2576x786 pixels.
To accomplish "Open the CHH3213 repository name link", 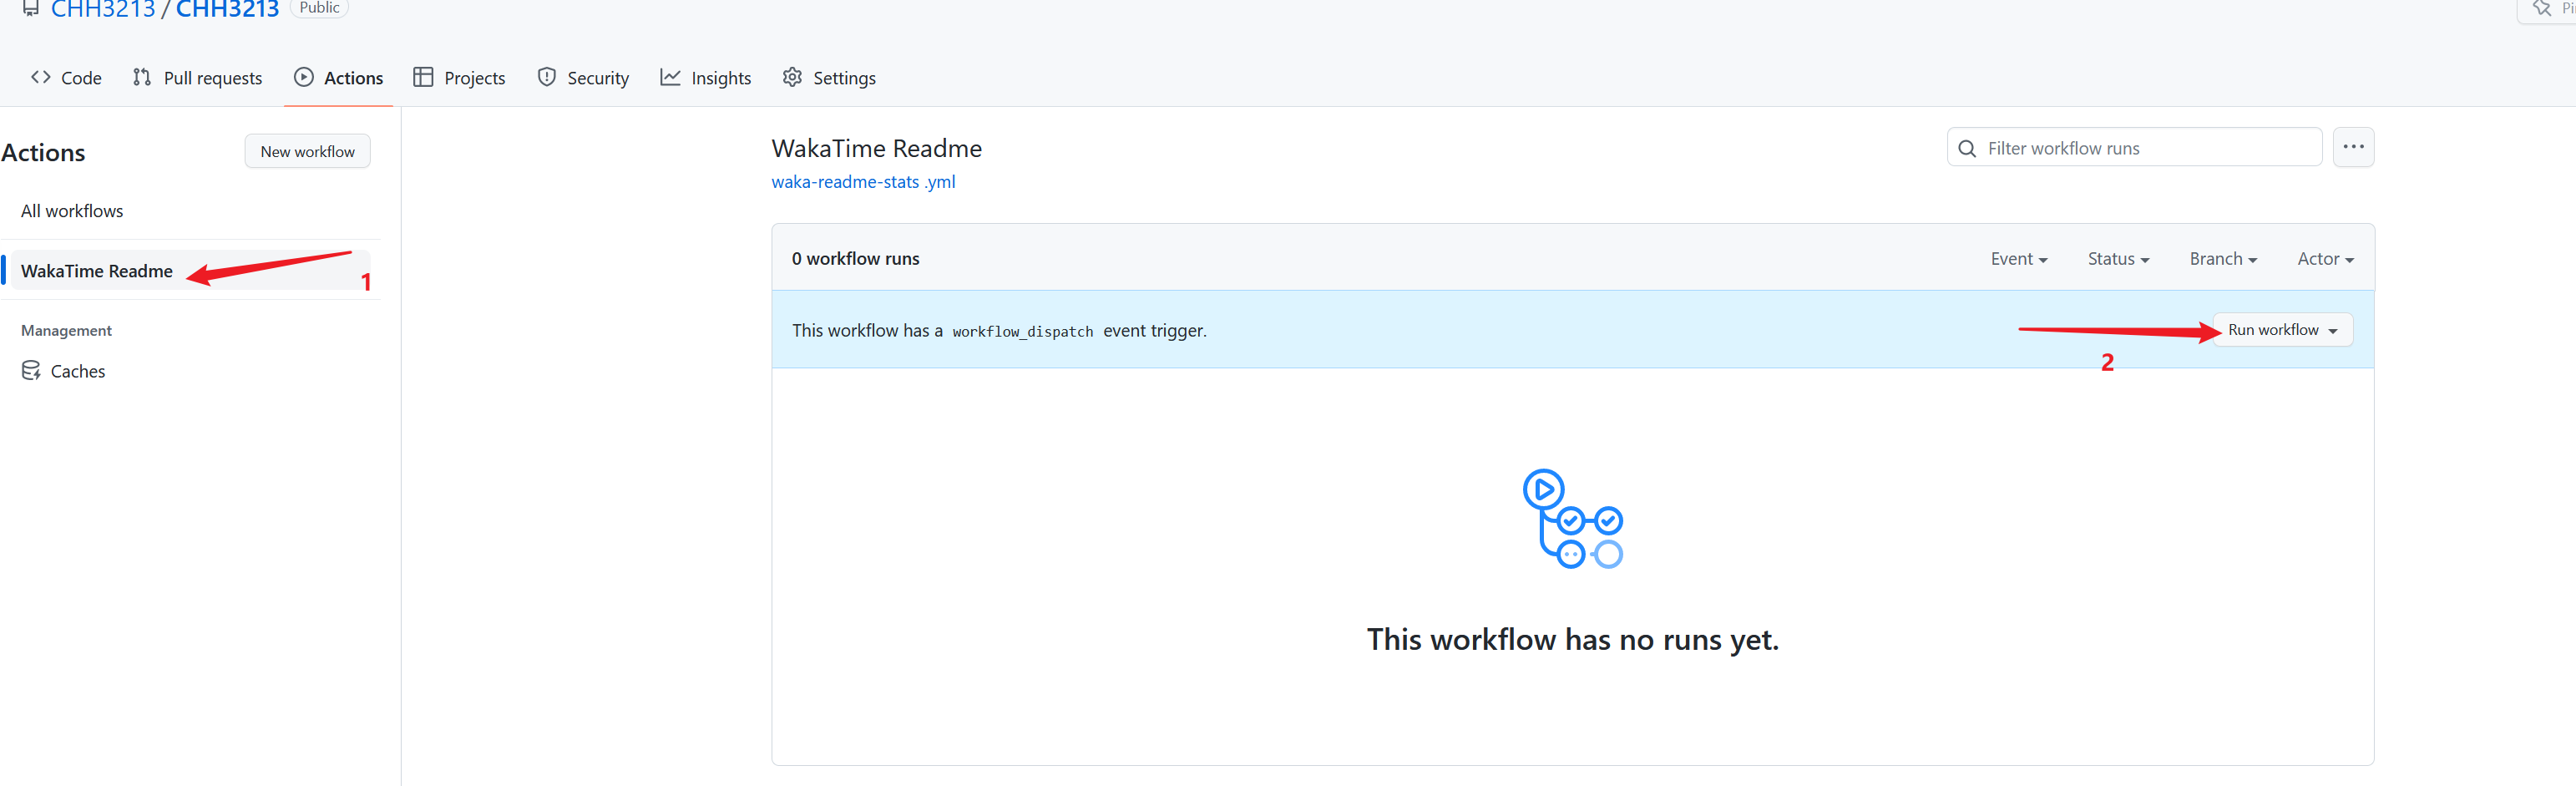I will click(227, 10).
